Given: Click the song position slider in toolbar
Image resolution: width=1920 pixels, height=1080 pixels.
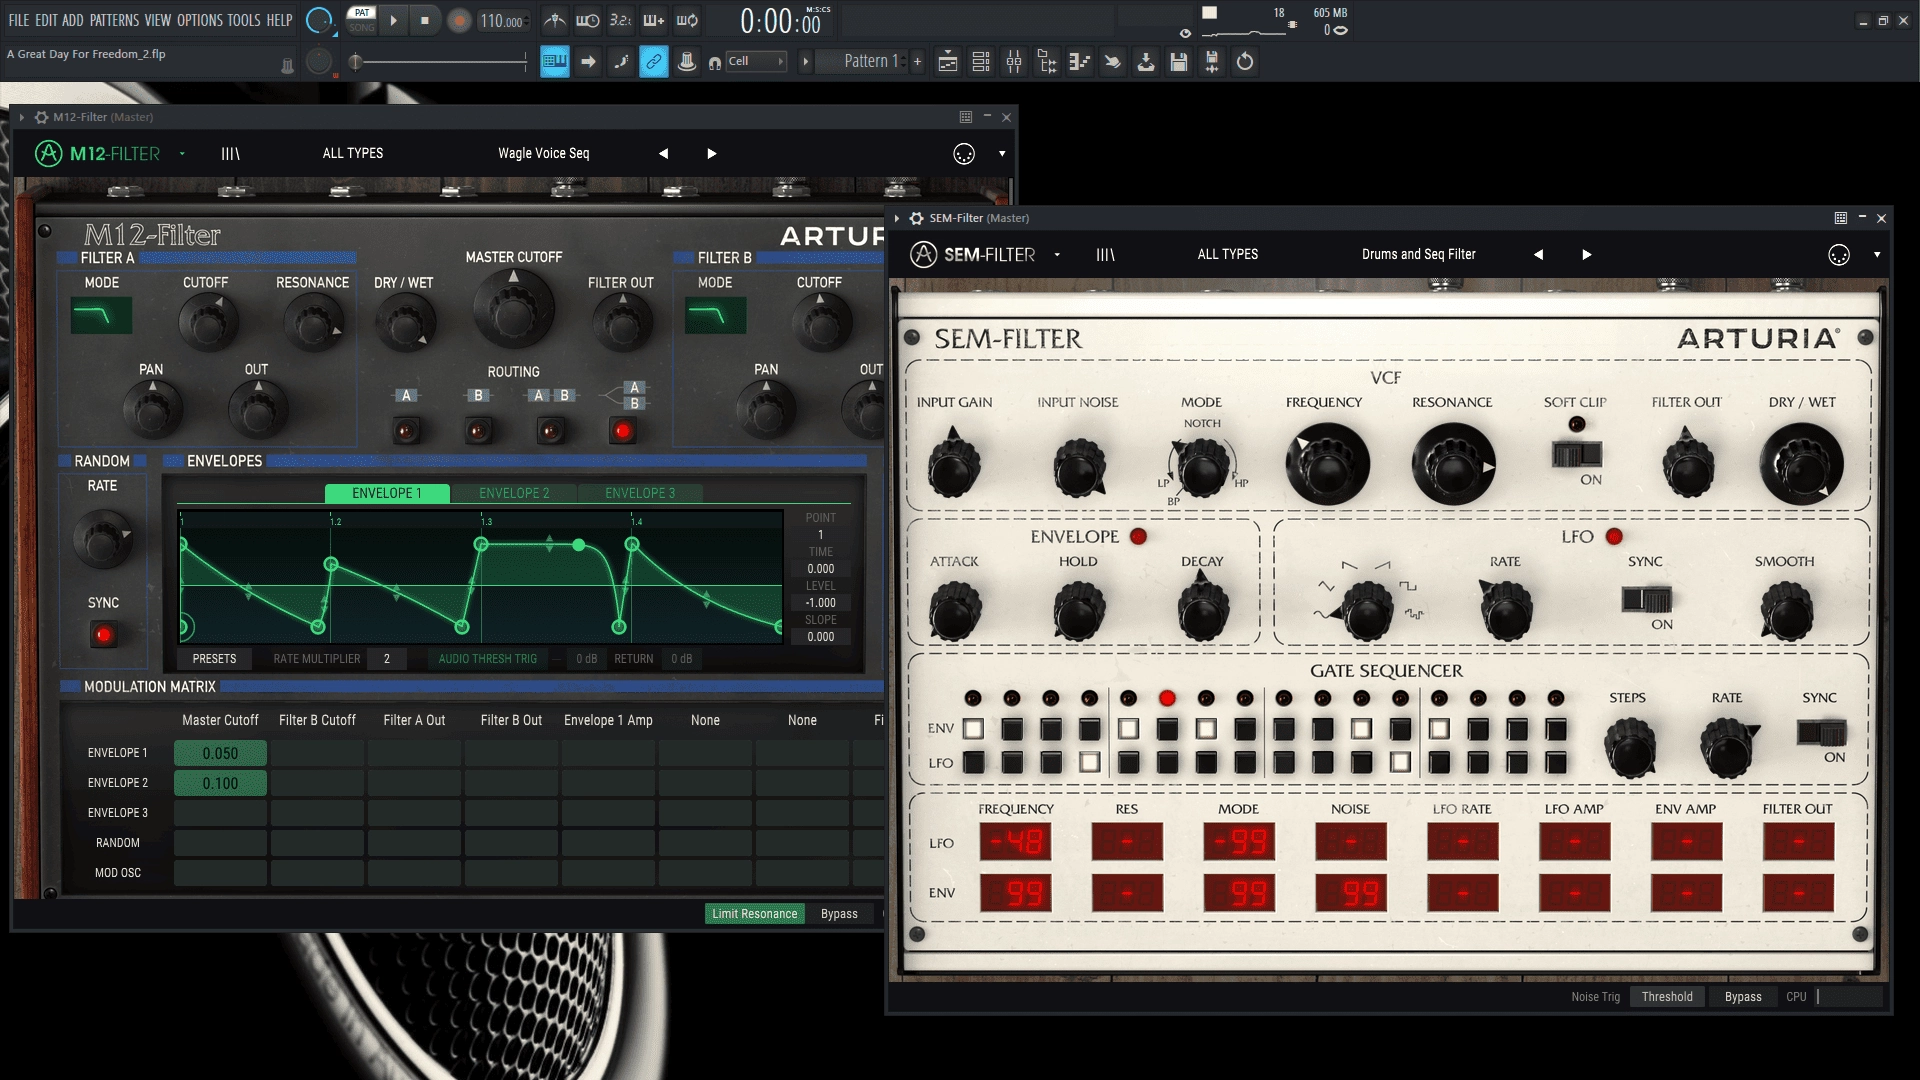Looking at the screenshot, I should [x=440, y=62].
